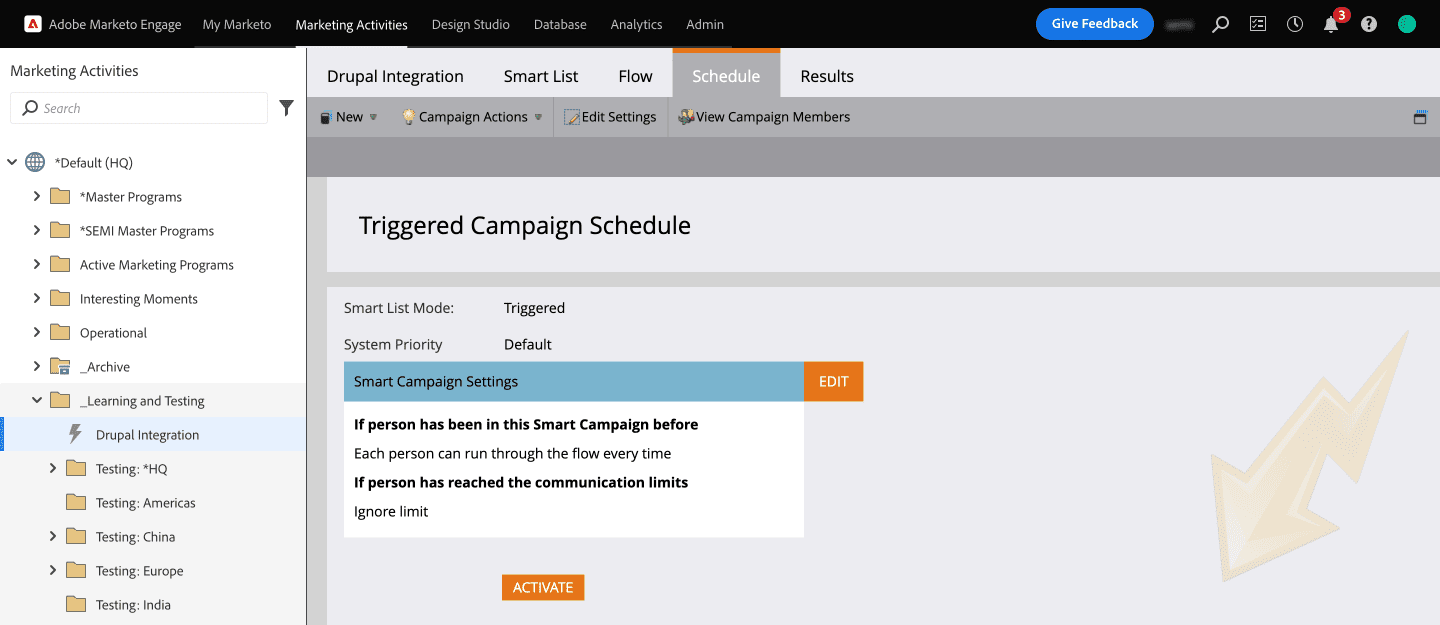Select Testing: Americas folder in tree
1440x625 pixels.
click(145, 503)
